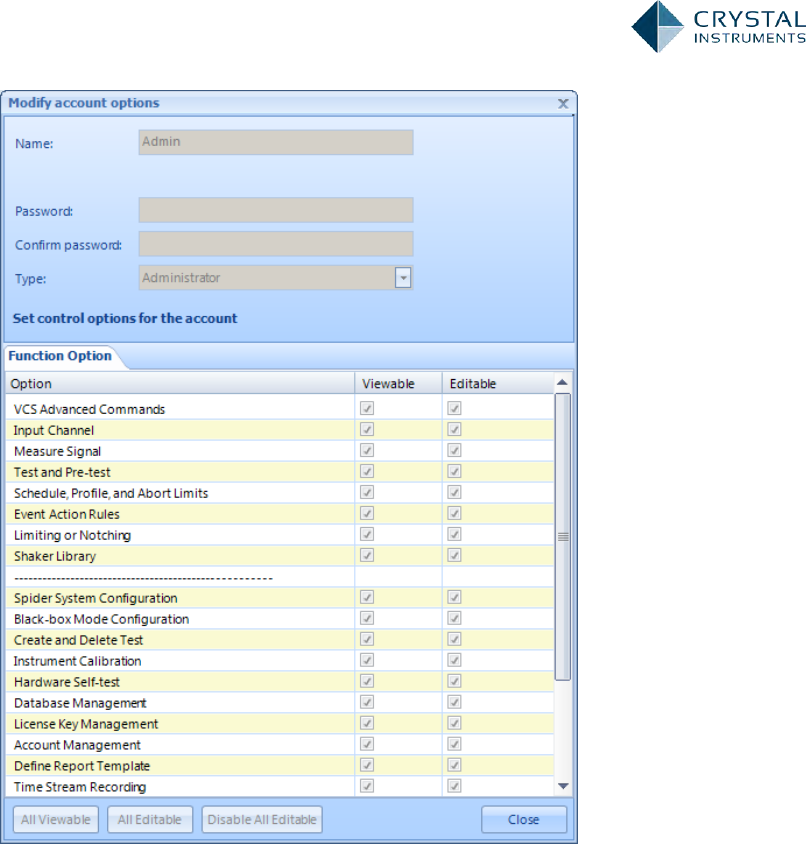Toggle Editable for Schedule, Profile, and Abort Limits
The height and width of the screenshot is (844, 806).
pos(454,493)
